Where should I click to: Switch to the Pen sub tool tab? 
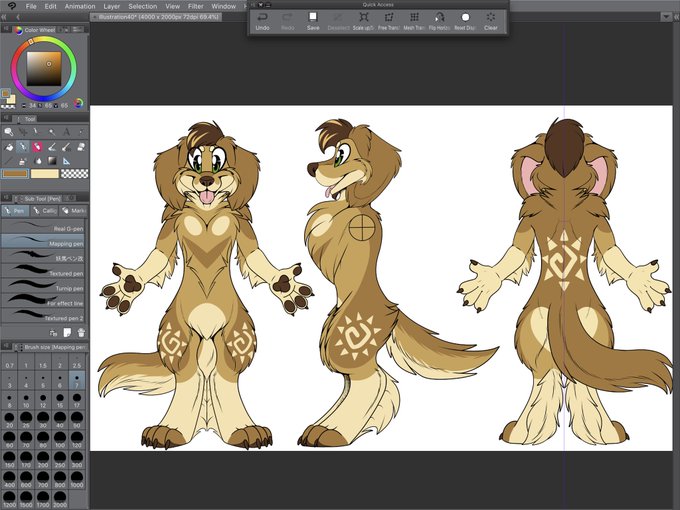[x=15, y=211]
